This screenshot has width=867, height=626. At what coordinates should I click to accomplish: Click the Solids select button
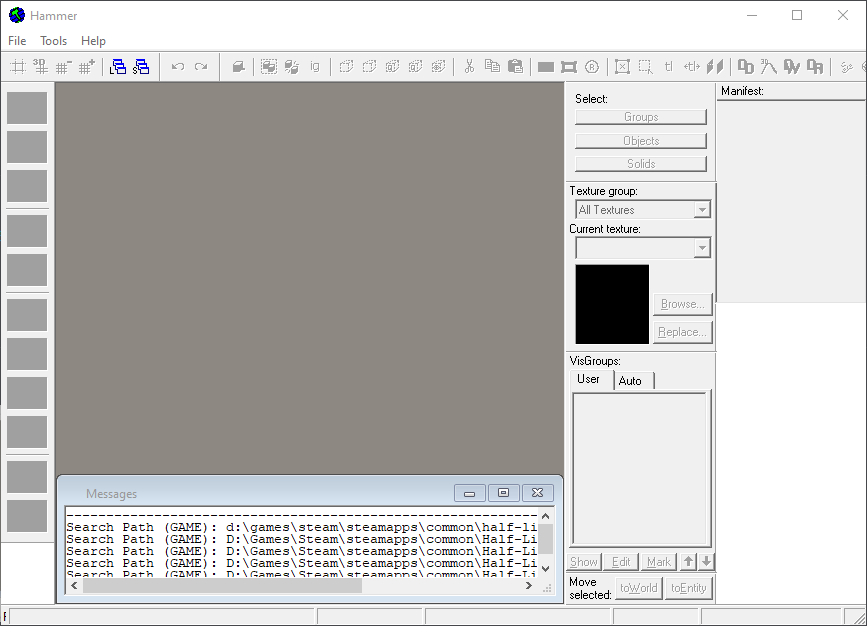pos(641,164)
